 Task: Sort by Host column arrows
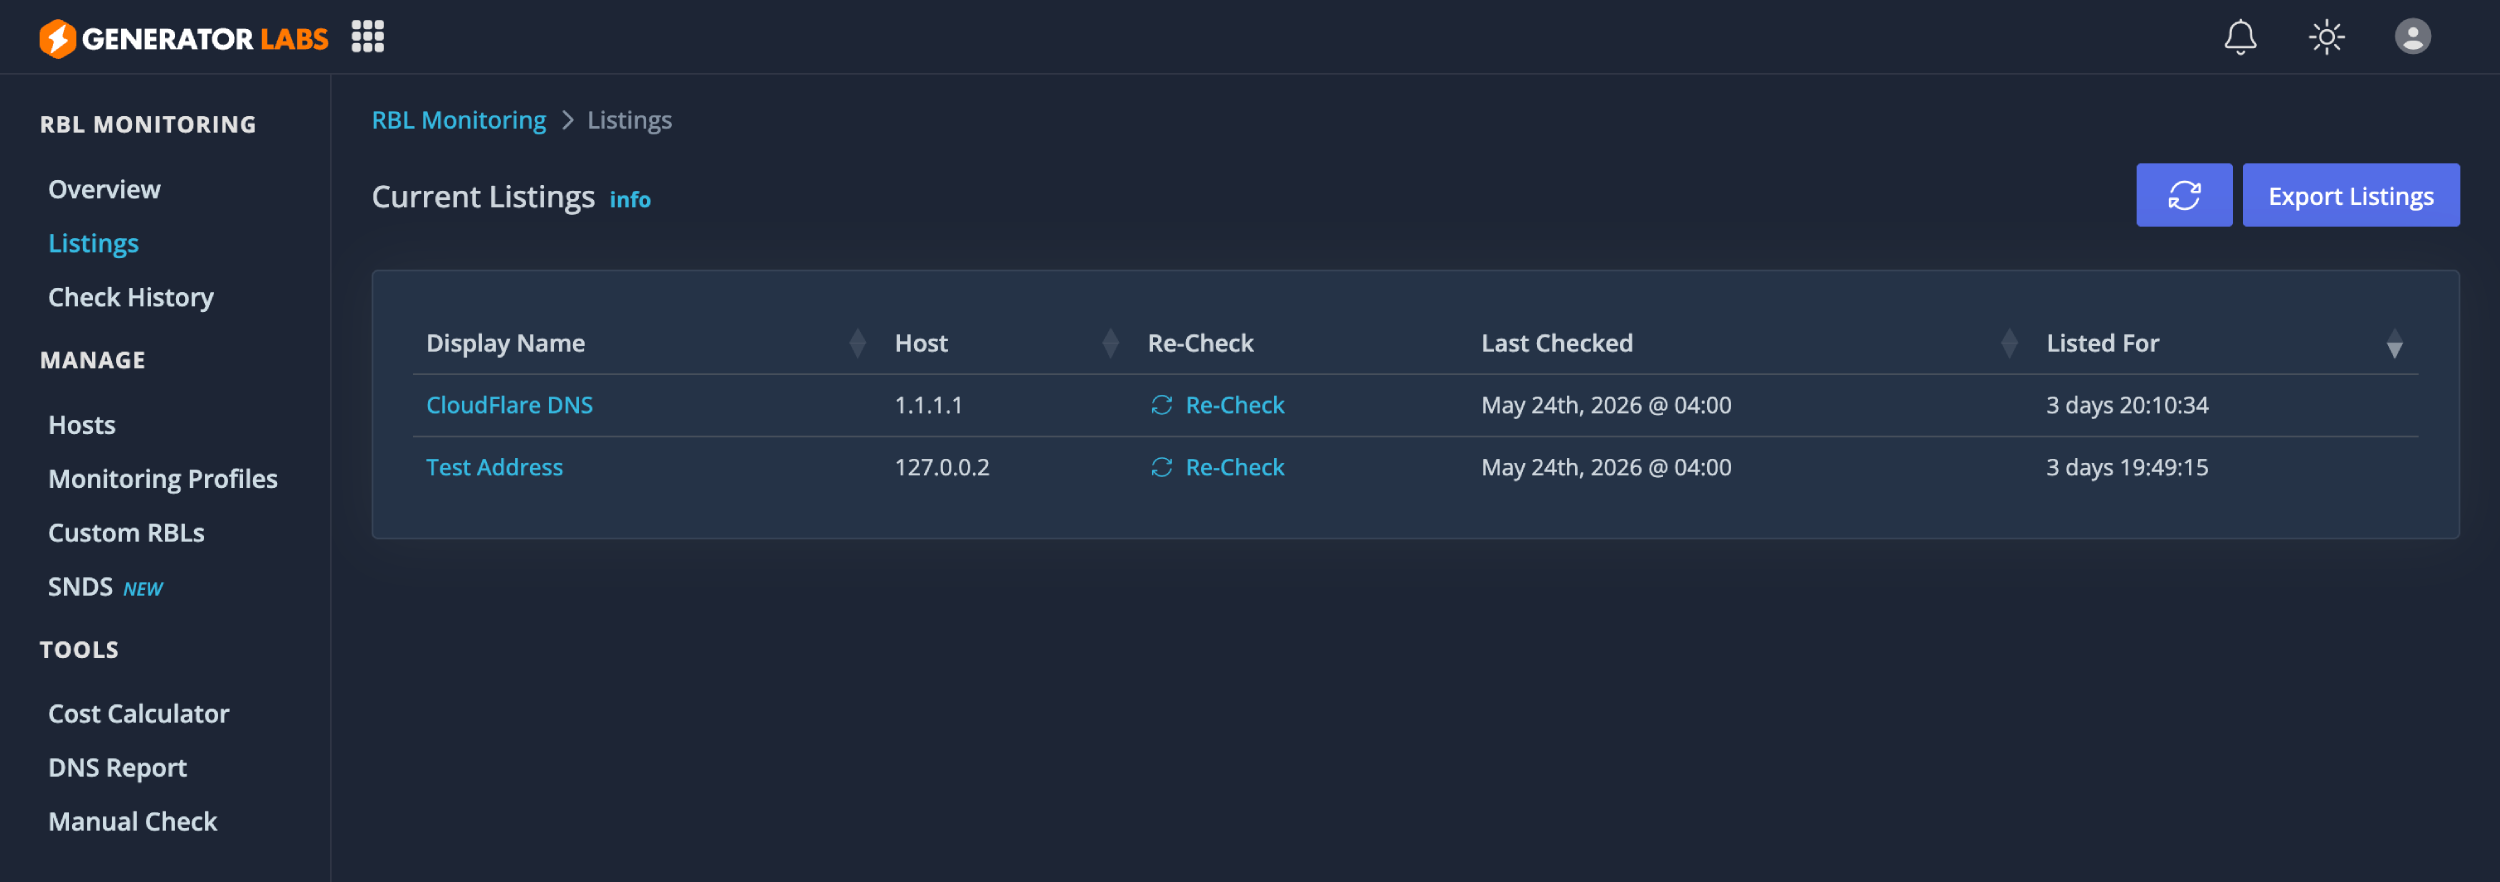click(1110, 343)
